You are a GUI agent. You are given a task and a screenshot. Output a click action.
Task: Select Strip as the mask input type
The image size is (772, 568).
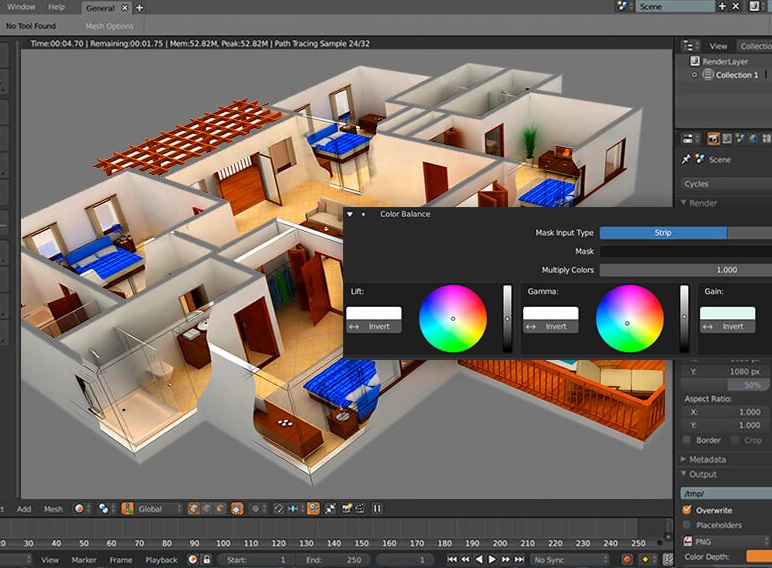pyautogui.click(x=663, y=233)
